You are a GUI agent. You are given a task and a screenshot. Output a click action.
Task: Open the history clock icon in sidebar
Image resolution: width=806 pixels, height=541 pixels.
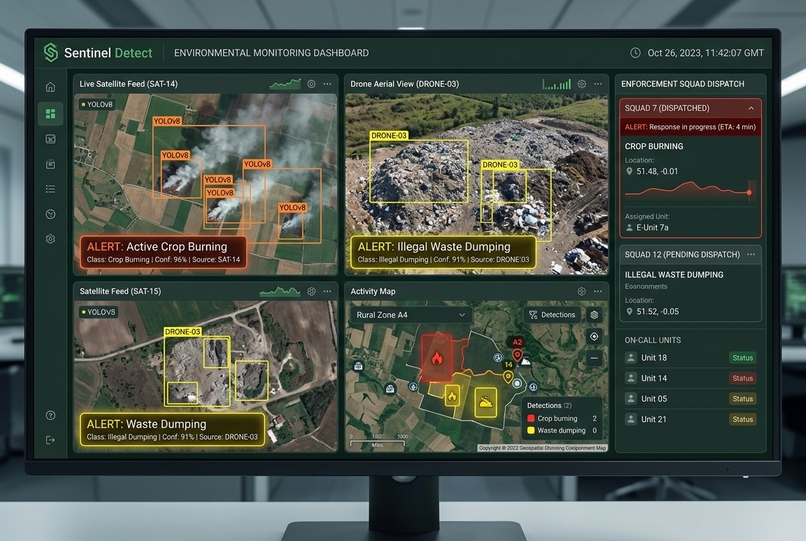point(50,214)
